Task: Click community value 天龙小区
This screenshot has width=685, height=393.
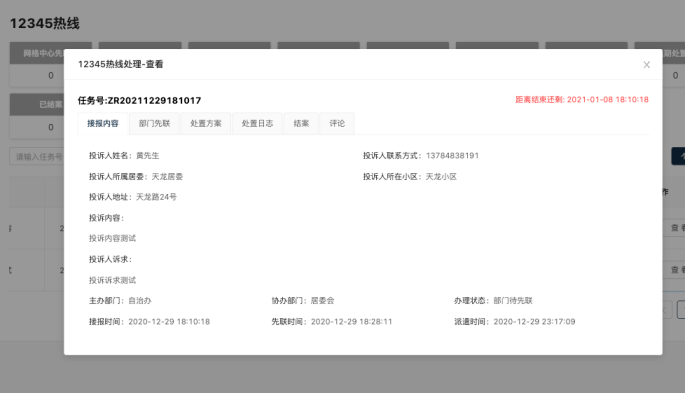Action: (441, 176)
